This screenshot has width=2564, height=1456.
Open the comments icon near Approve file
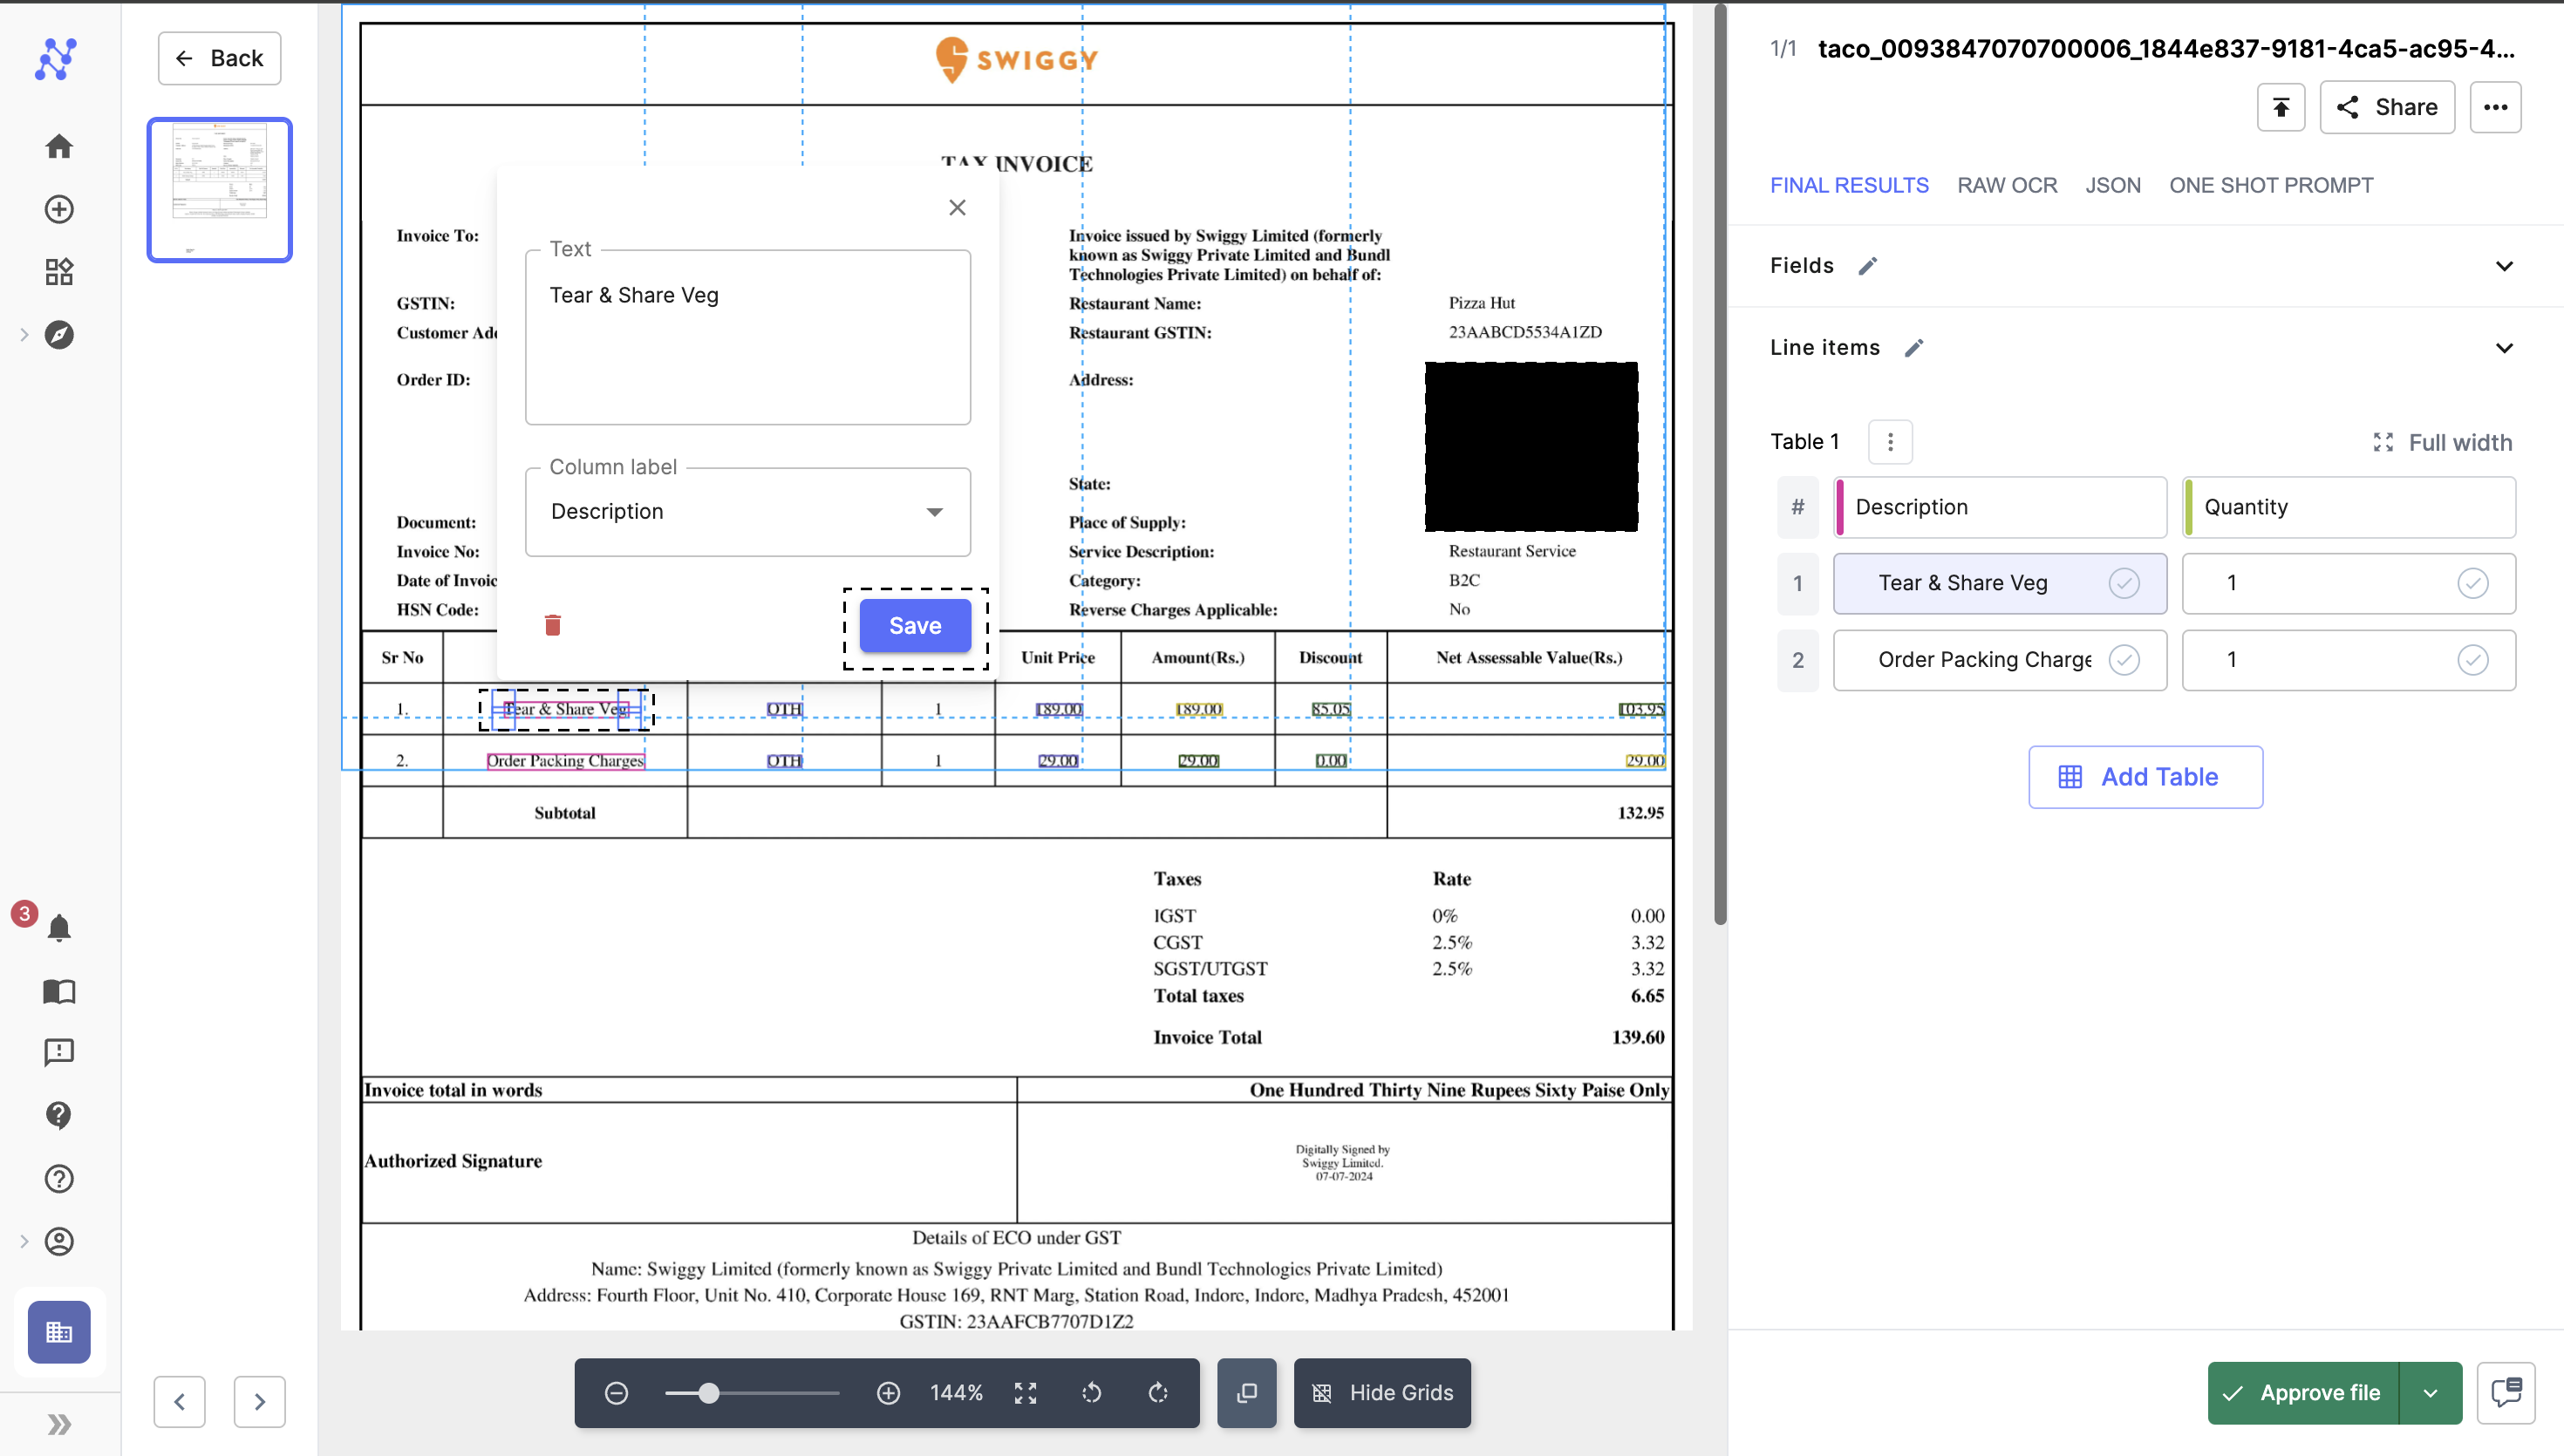2506,1393
